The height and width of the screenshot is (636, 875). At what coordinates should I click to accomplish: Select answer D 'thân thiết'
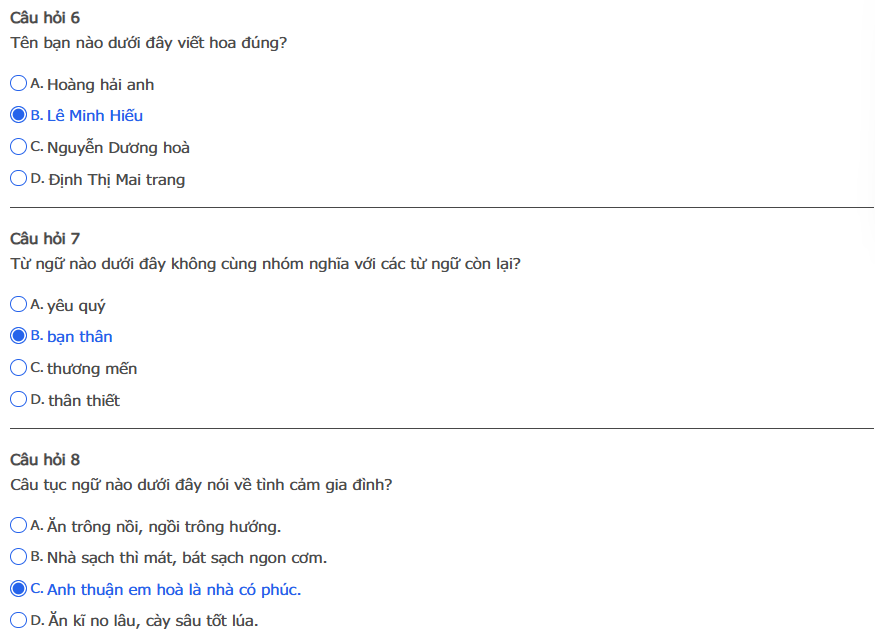pyautogui.click(x=18, y=400)
